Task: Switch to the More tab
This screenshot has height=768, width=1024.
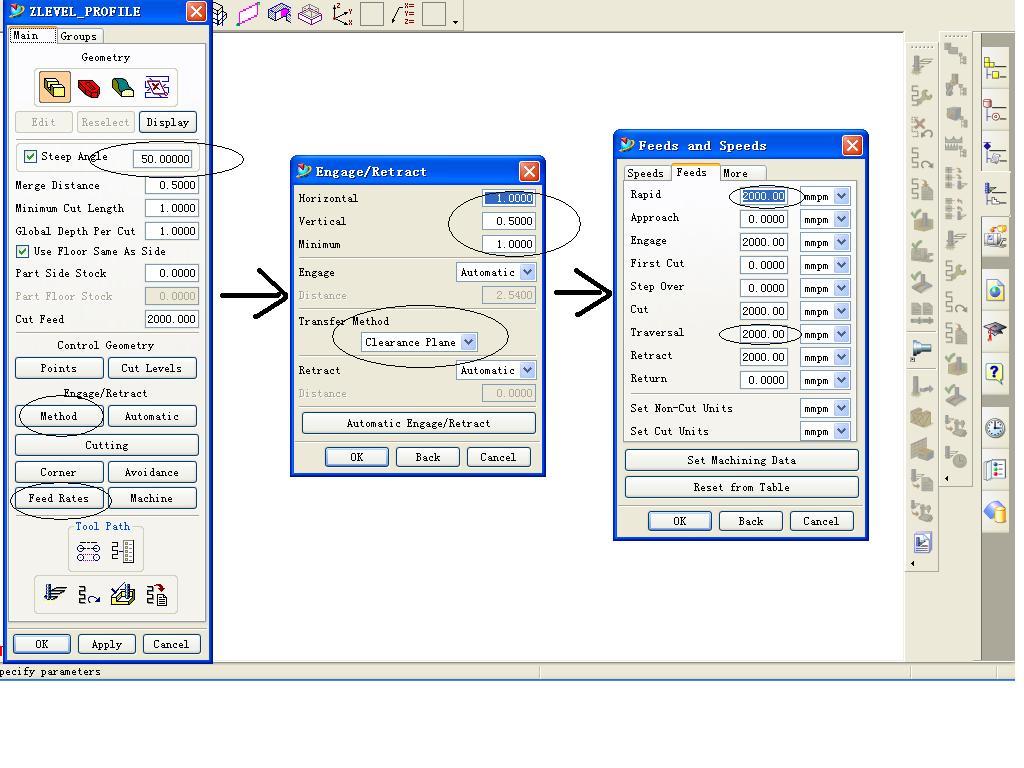Action: [743, 173]
